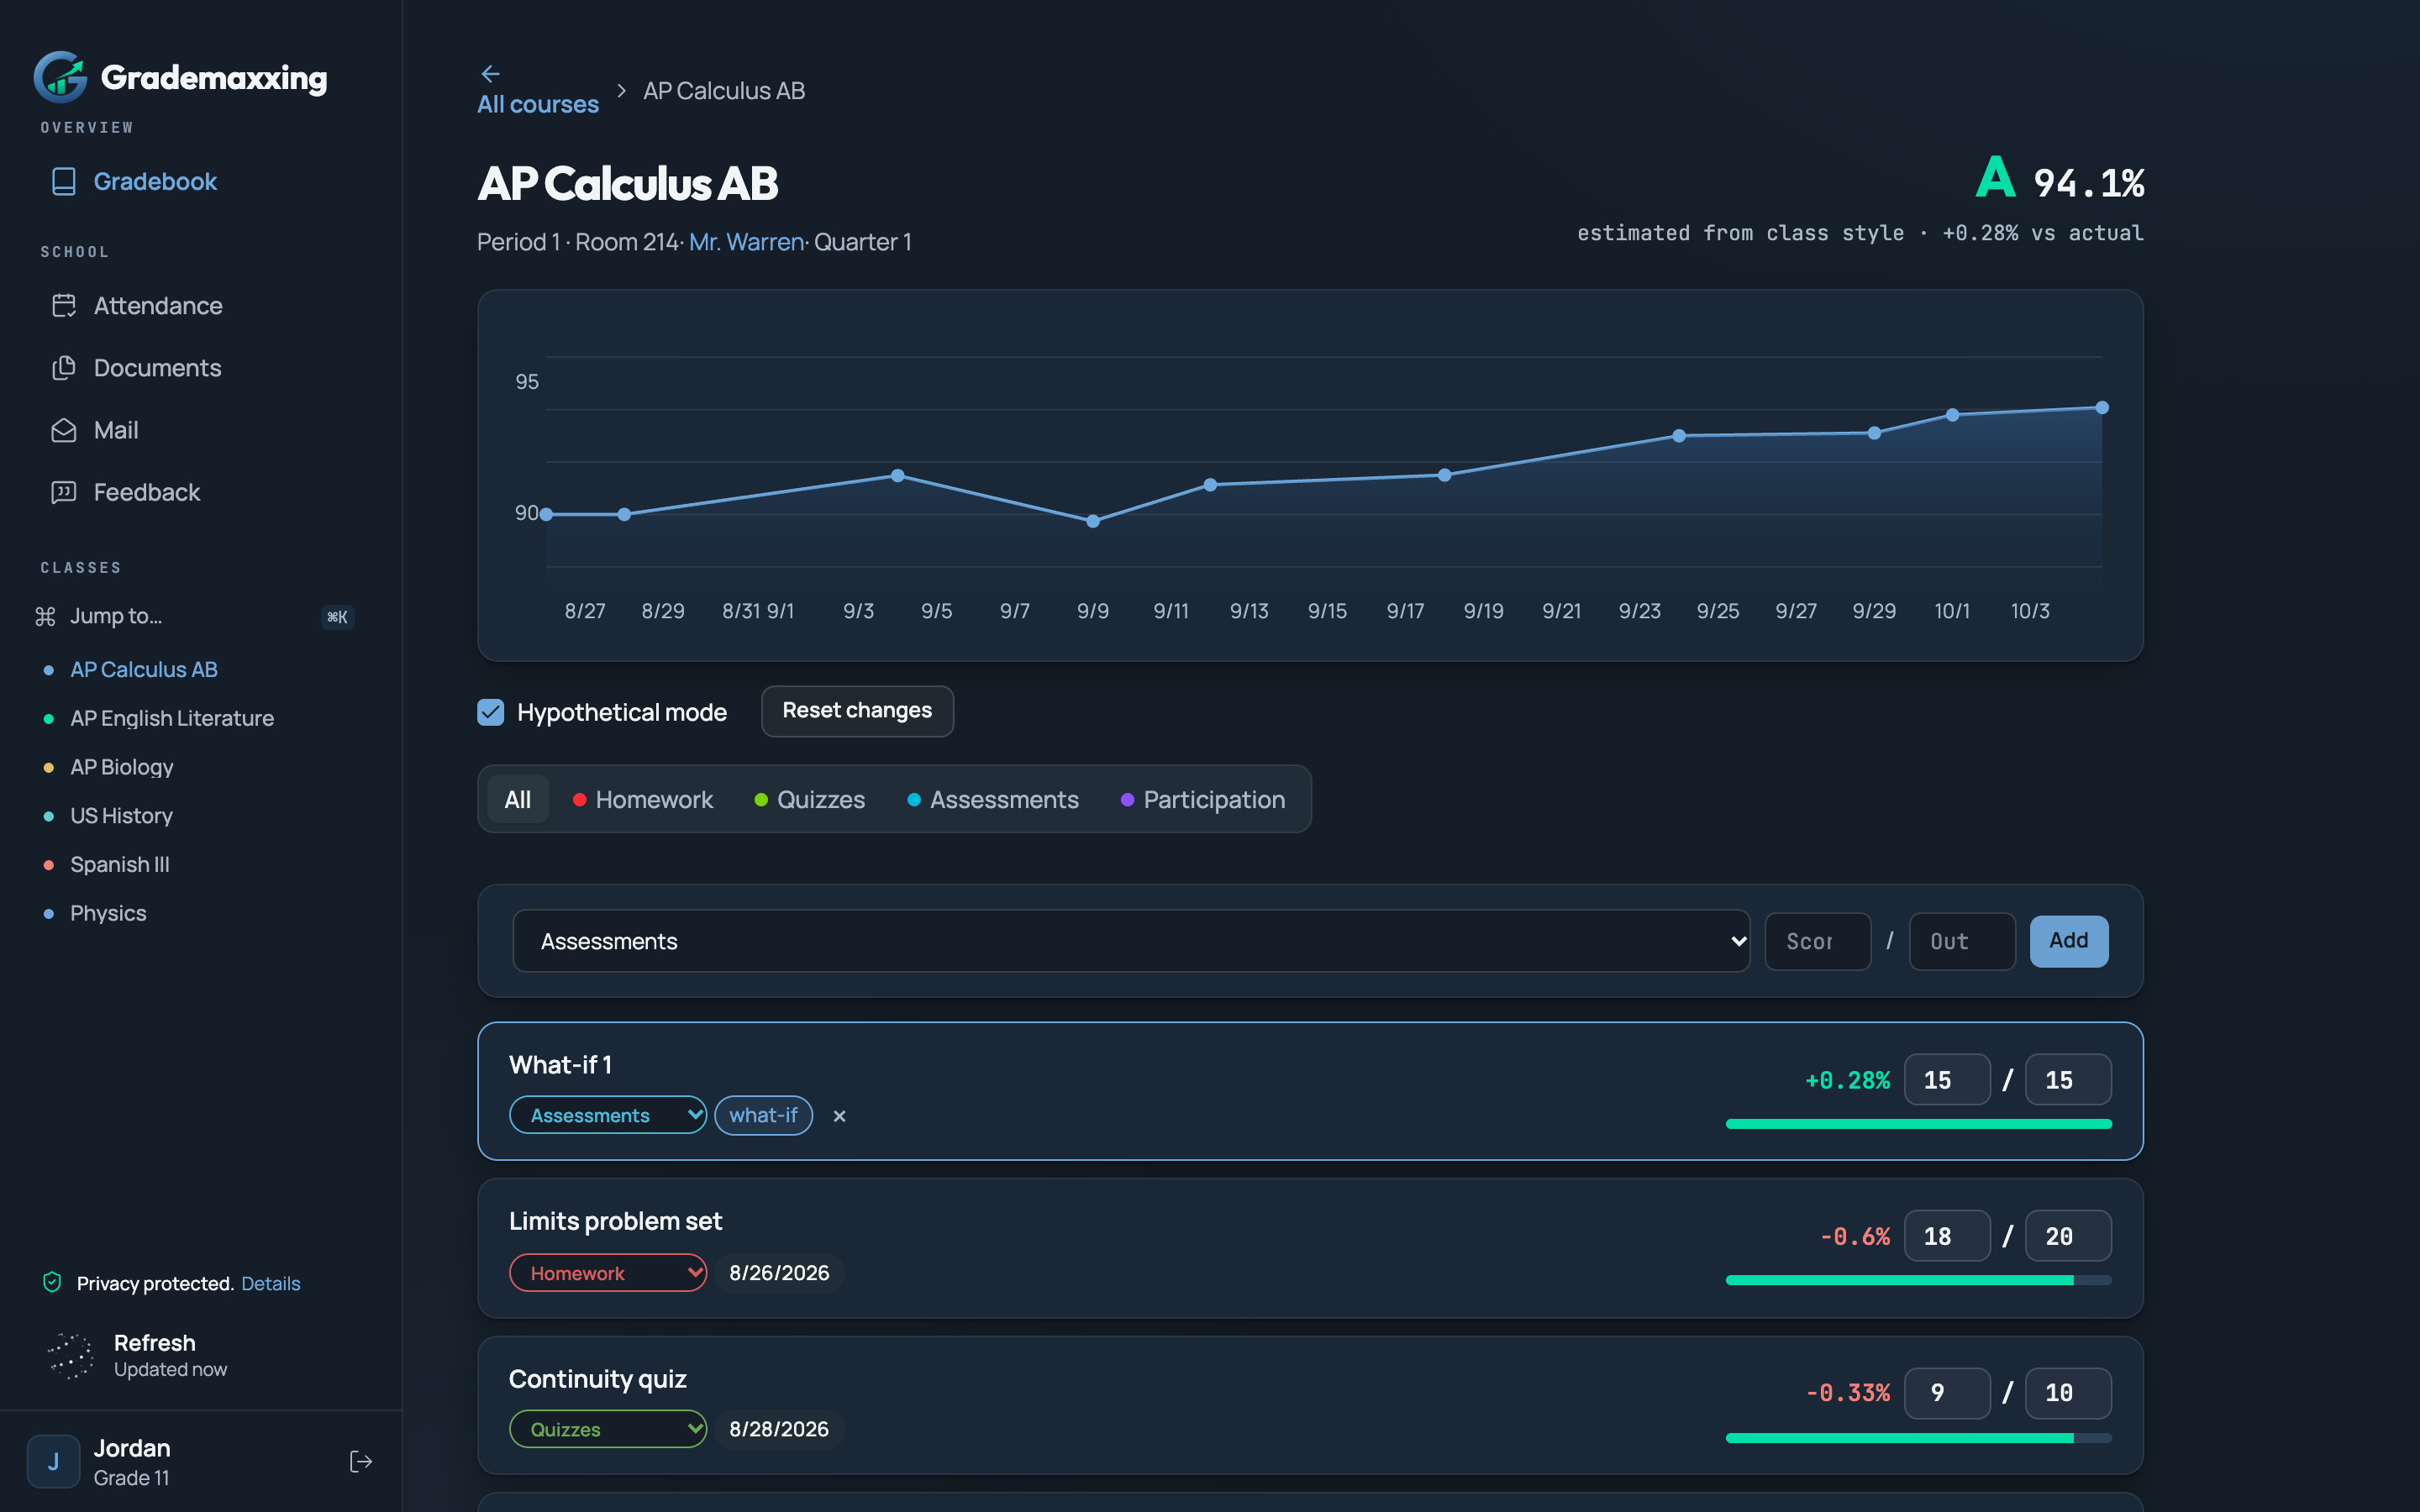
Task: Click the back arrow above All courses
Action: click(x=490, y=74)
